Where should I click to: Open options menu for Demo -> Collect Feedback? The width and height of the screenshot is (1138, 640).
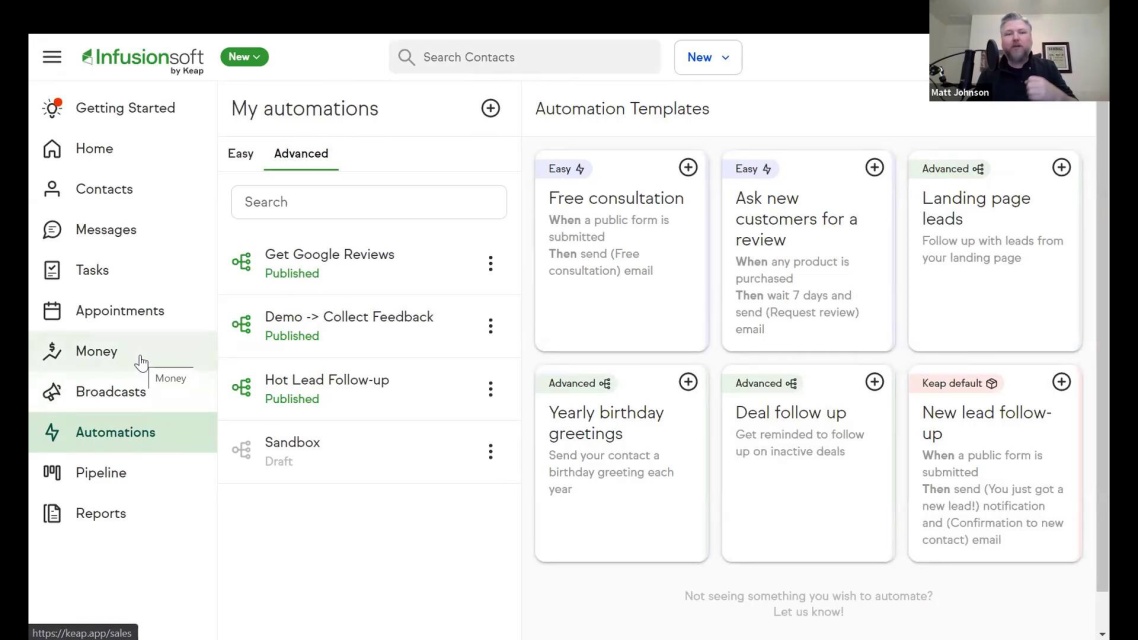491,326
